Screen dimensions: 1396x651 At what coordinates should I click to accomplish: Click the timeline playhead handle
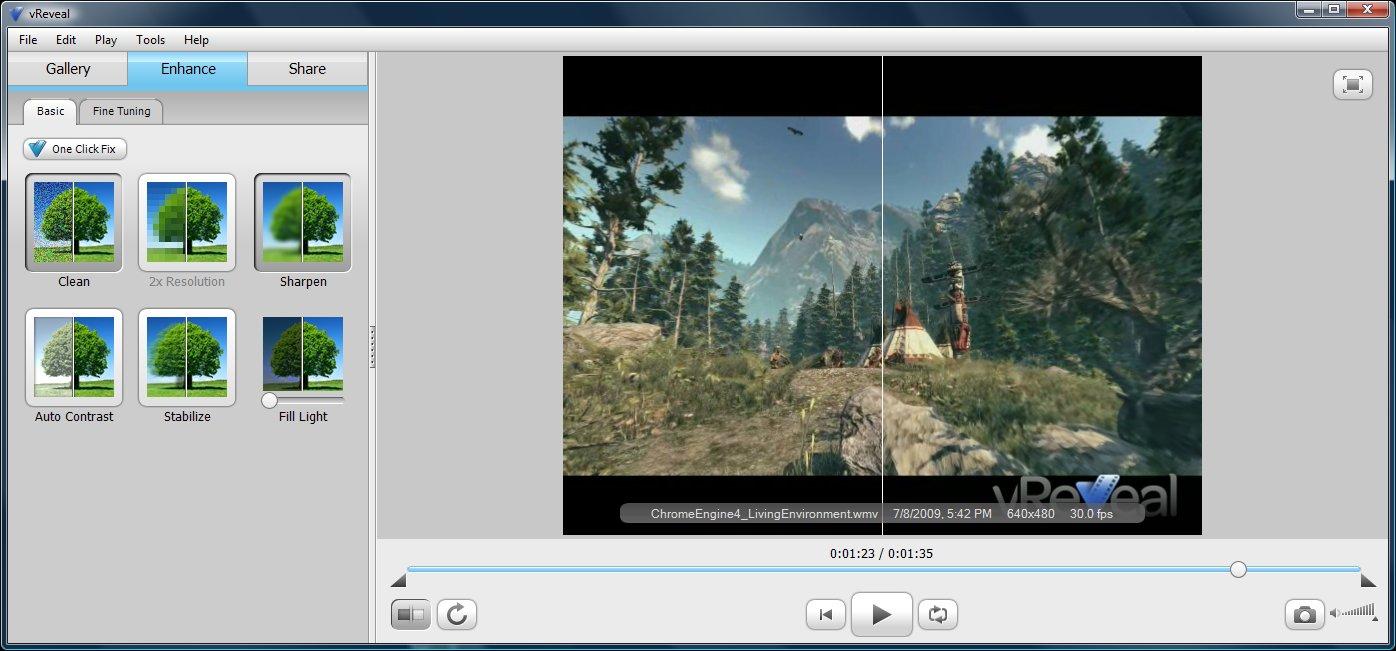pos(1238,569)
